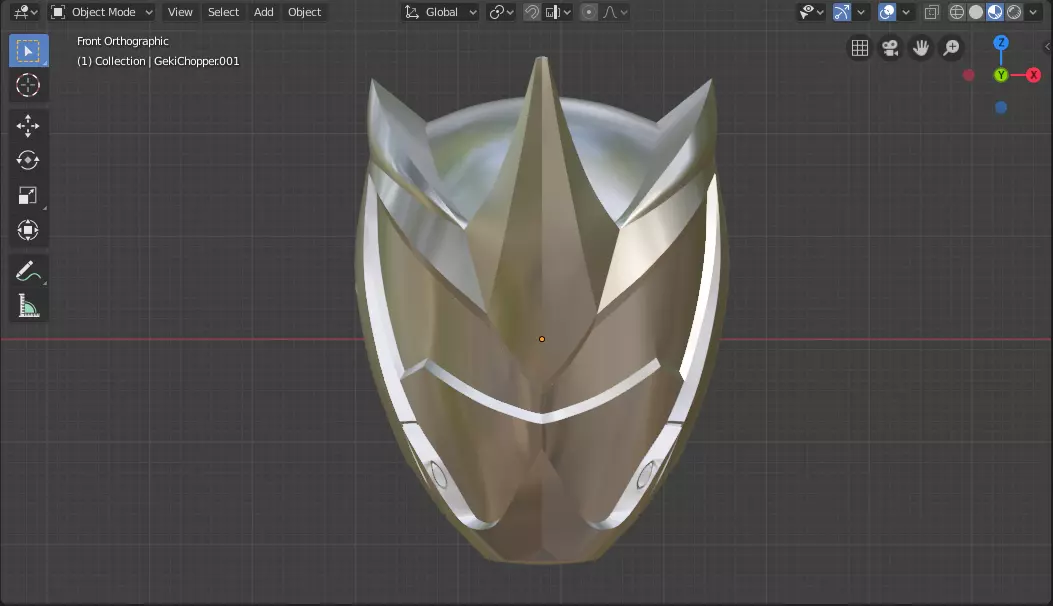Toggle proportional editing
This screenshot has height=606, width=1053.
click(x=588, y=12)
